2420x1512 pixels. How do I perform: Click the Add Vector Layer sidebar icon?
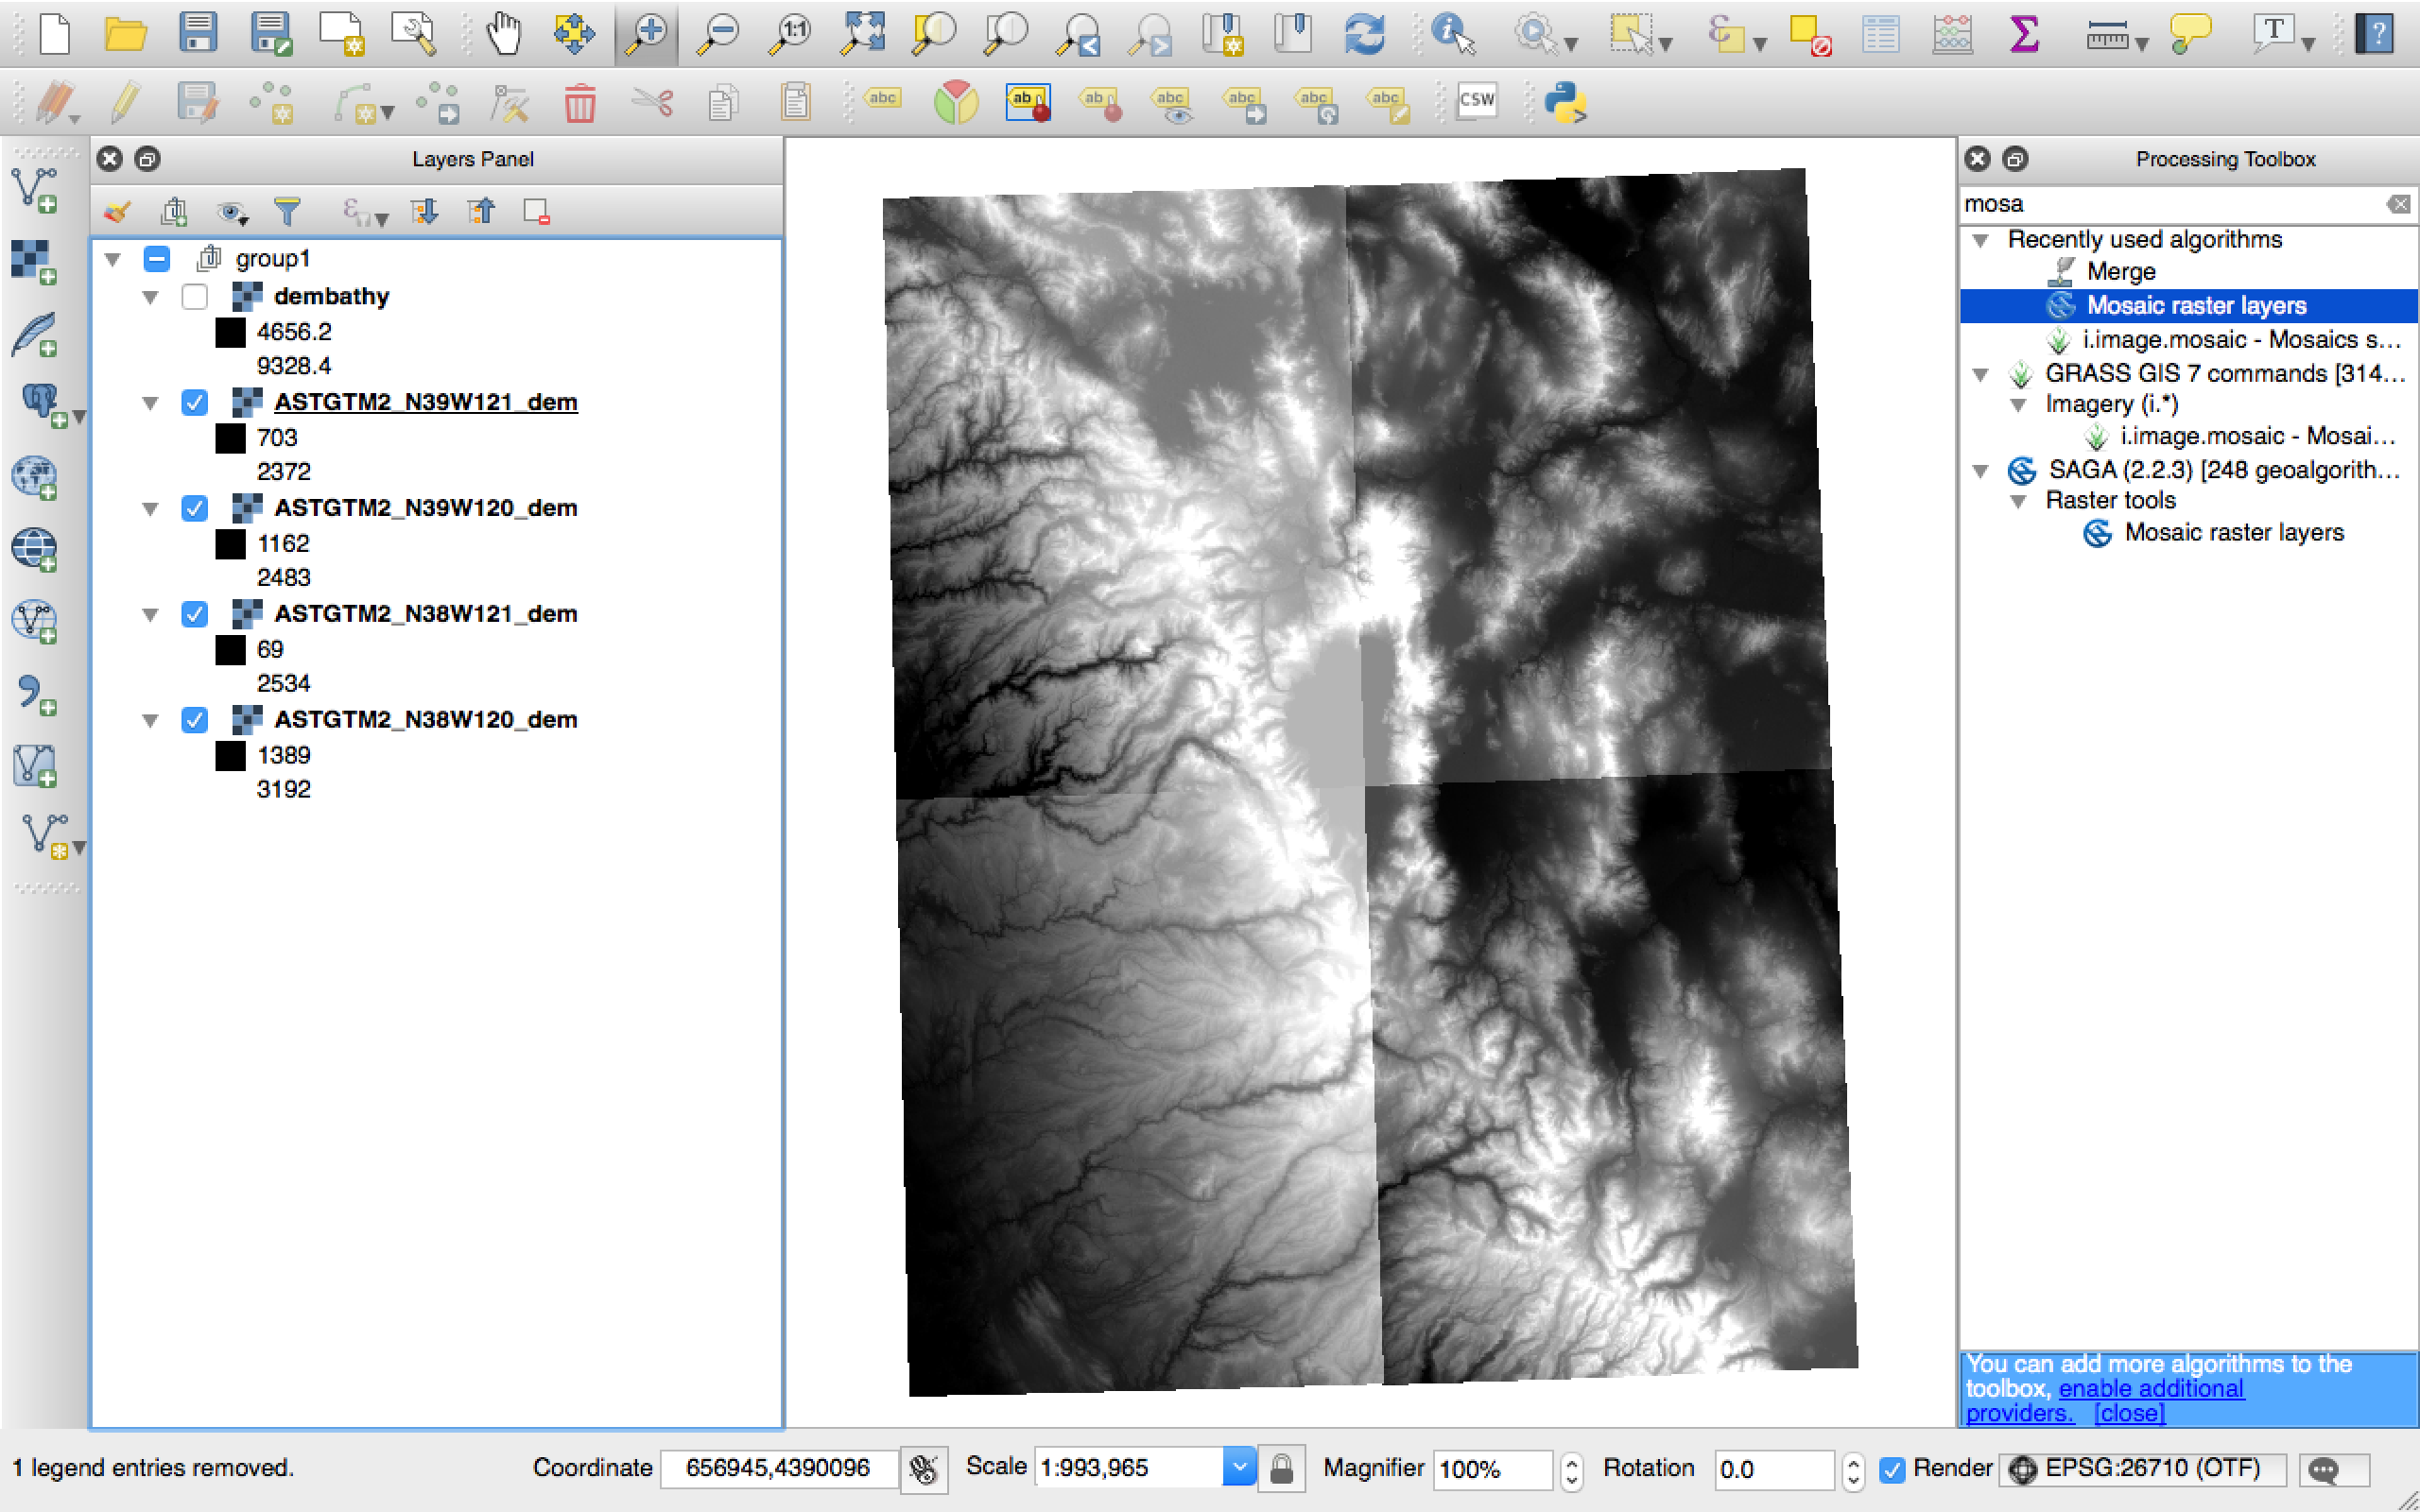click(35, 190)
